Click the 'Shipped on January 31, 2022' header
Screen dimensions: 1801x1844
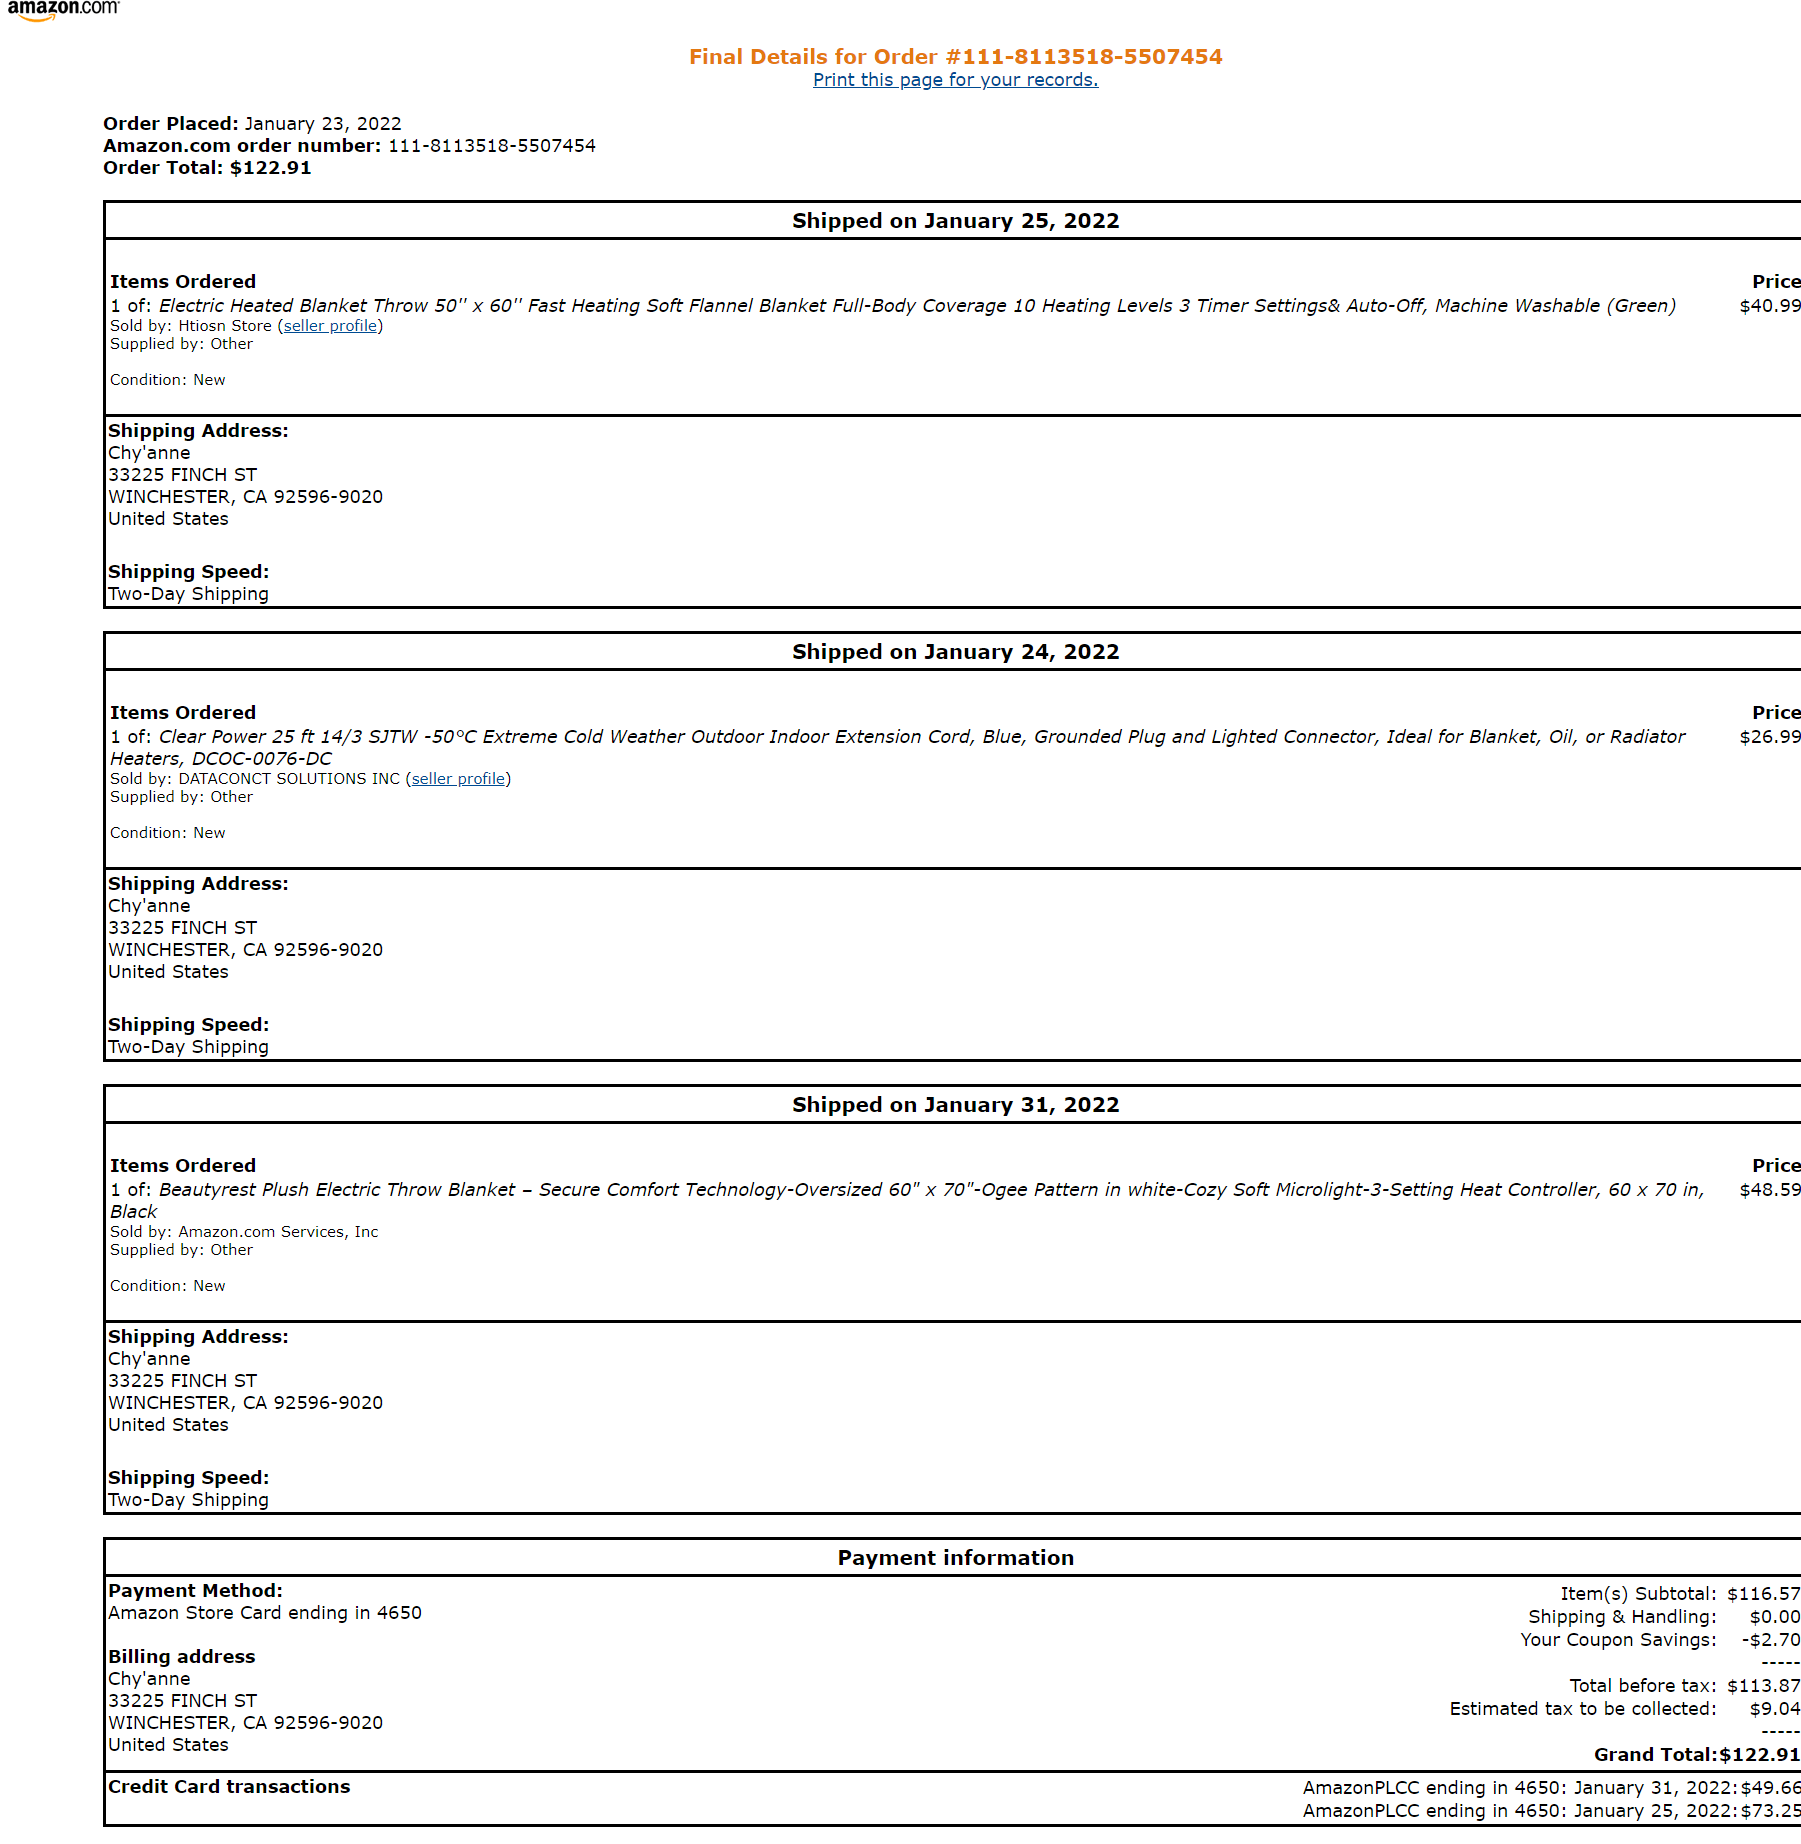tap(955, 1105)
